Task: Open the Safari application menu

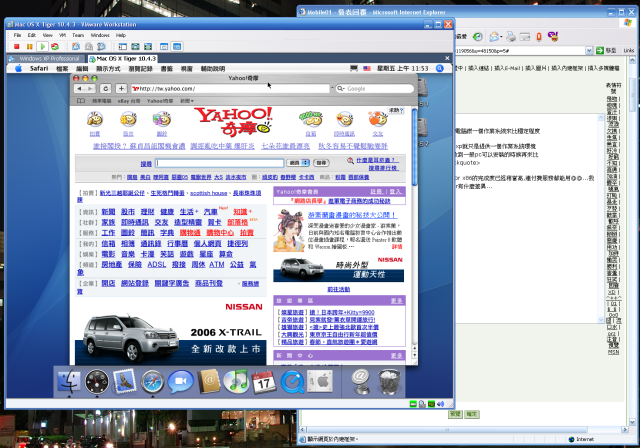Action: [x=39, y=69]
